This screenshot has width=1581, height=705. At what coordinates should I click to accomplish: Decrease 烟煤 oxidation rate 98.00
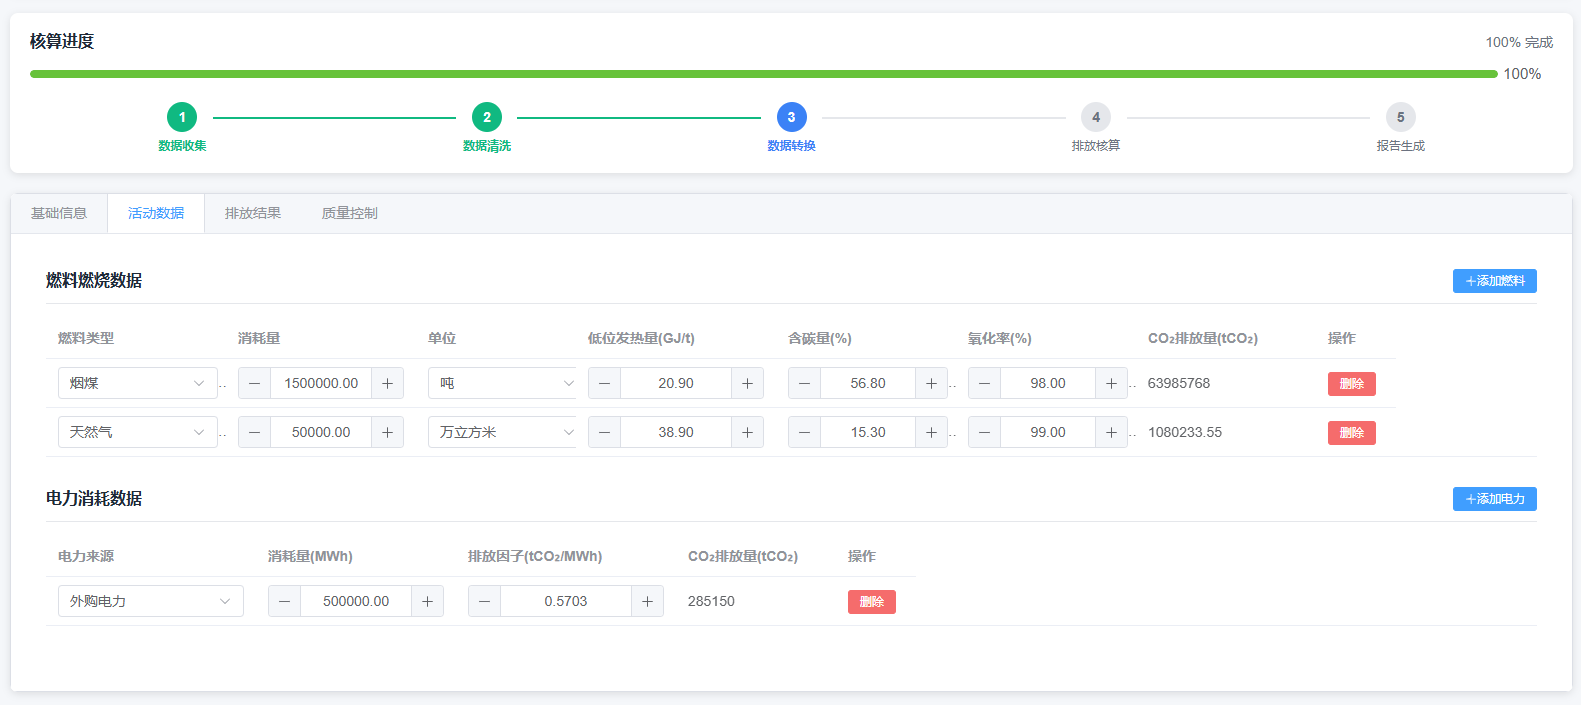[984, 383]
